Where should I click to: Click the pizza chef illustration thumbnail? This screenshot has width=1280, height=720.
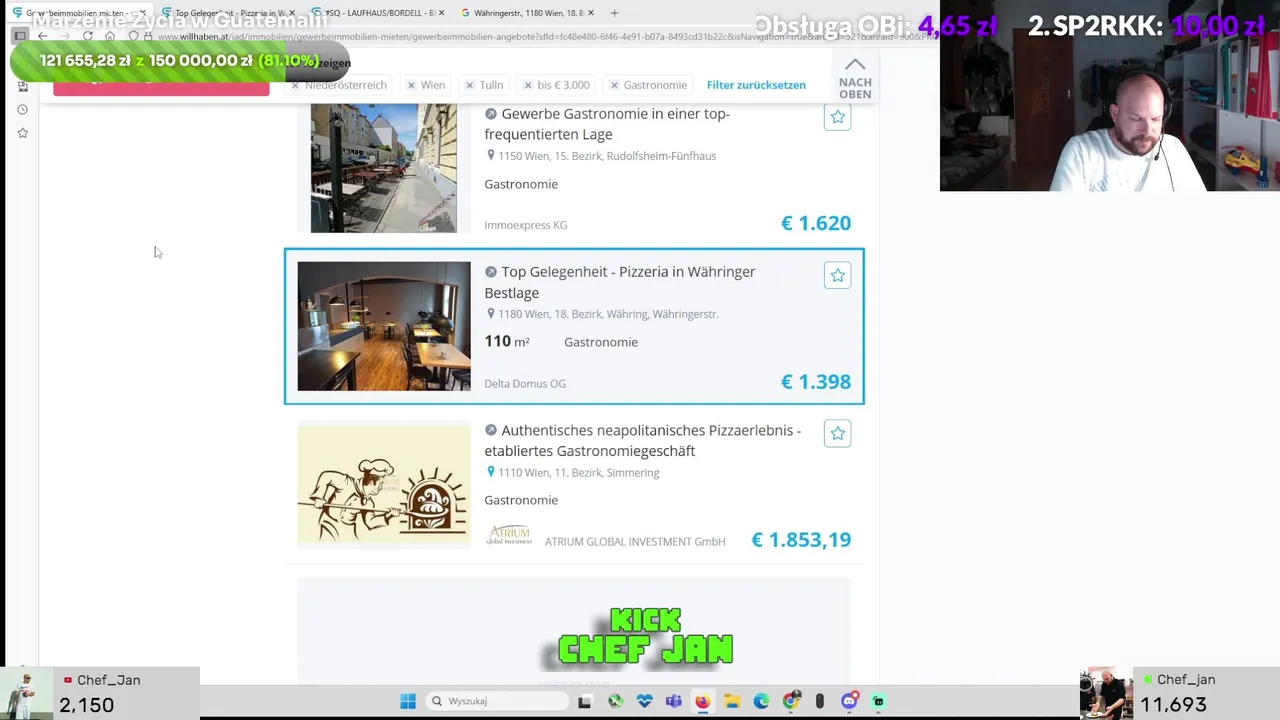383,486
